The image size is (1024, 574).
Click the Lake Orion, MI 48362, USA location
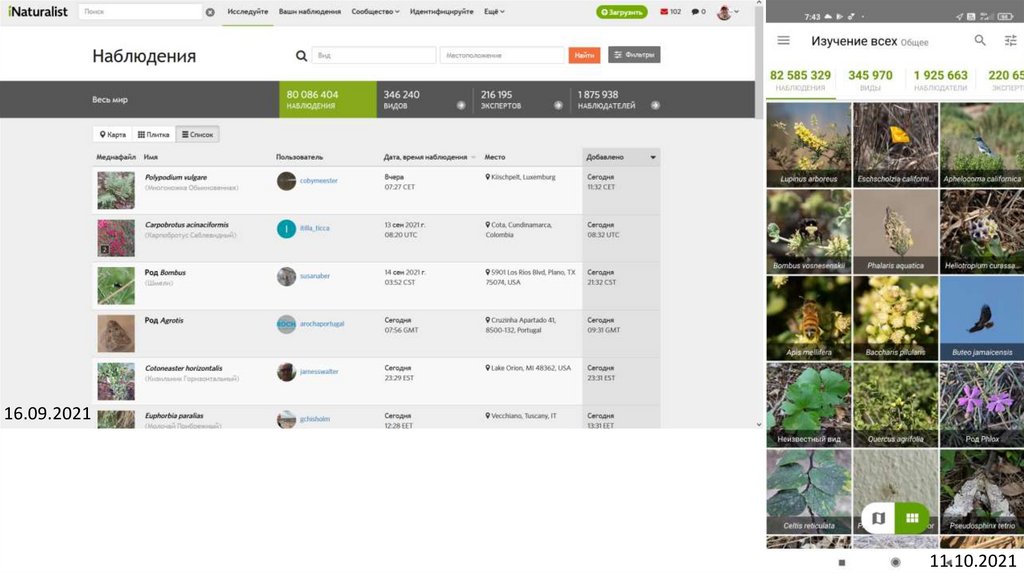[530, 368]
